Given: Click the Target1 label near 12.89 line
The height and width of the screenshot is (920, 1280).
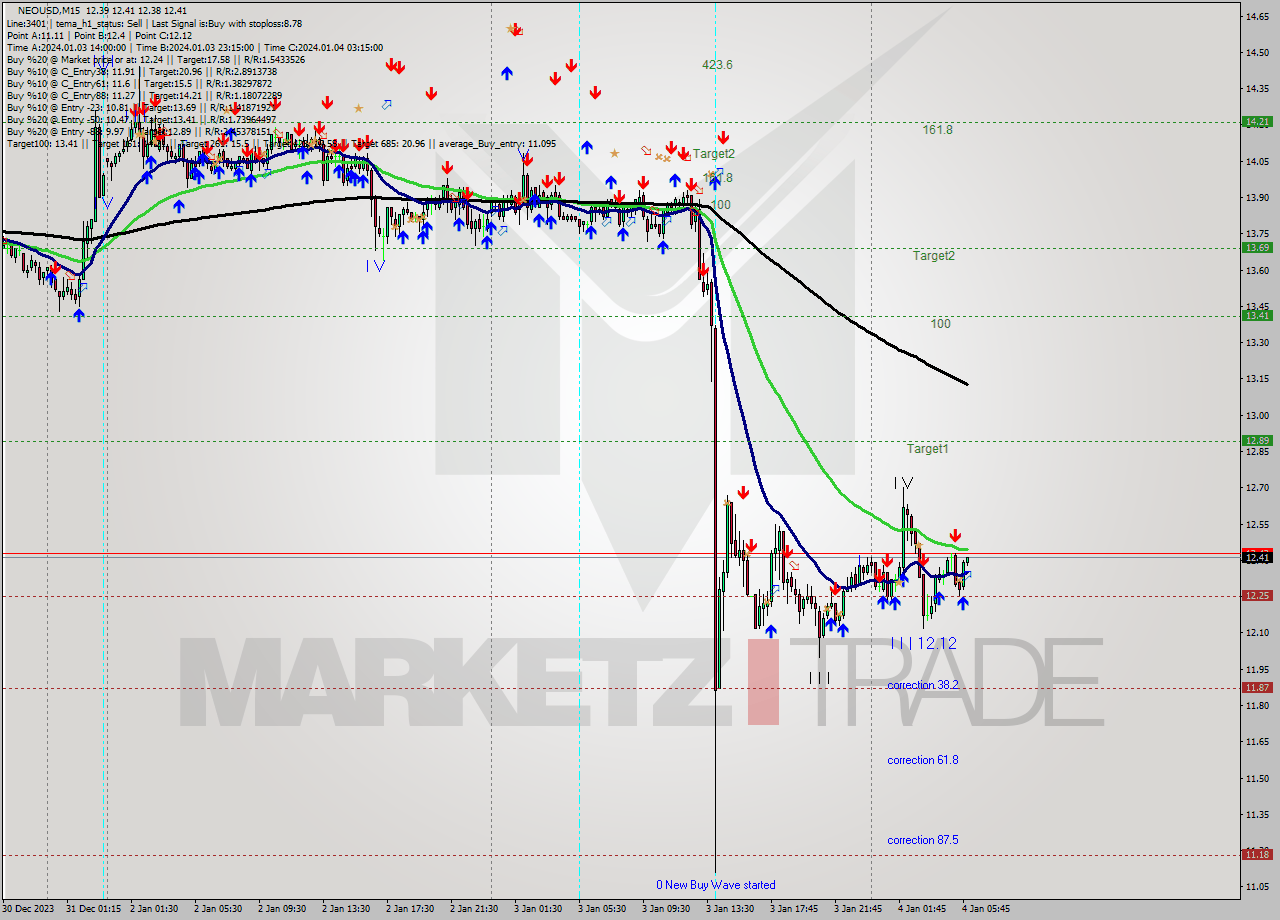Looking at the screenshot, I should pyautogui.click(x=927, y=449).
